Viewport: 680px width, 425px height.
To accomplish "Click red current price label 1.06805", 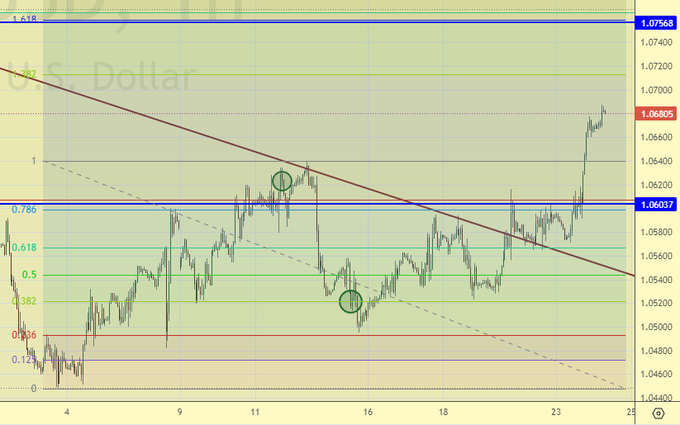I will click(657, 114).
